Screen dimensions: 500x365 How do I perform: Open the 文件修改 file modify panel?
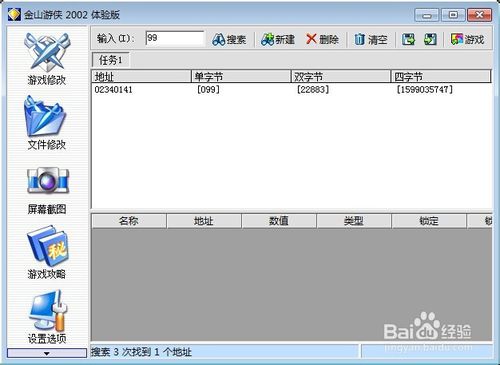pyautogui.click(x=47, y=123)
